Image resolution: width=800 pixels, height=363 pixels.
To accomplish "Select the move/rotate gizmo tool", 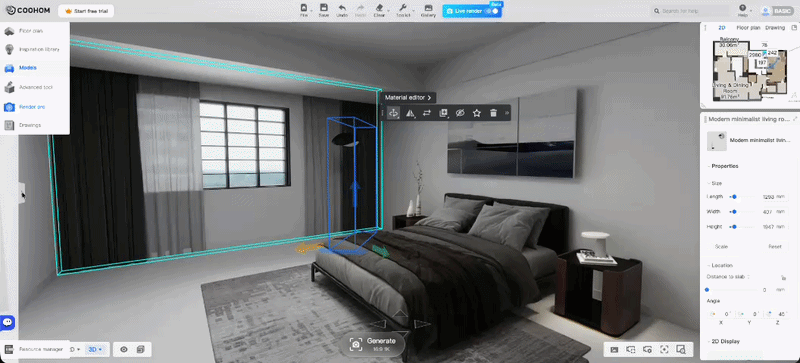I will pyautogui.click(x=393, y=113).
